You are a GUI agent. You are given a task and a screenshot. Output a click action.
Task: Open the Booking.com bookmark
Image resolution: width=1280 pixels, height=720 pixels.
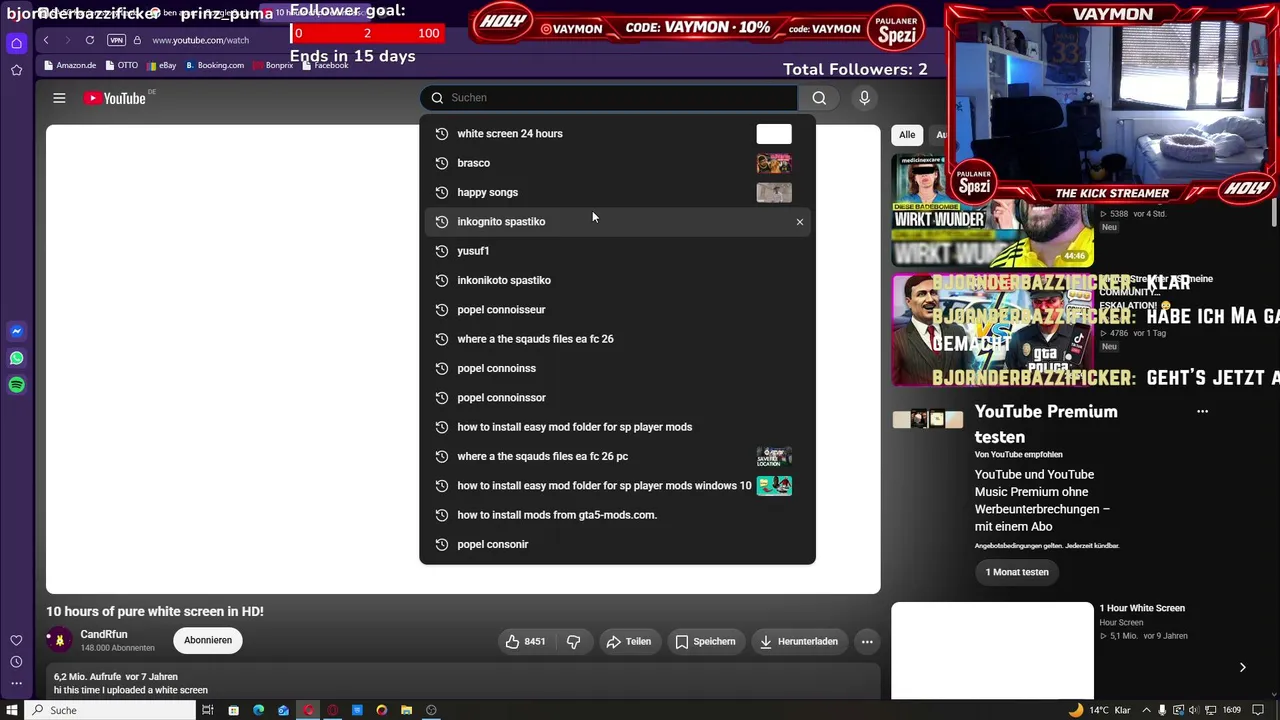click(x=215, y=66)
